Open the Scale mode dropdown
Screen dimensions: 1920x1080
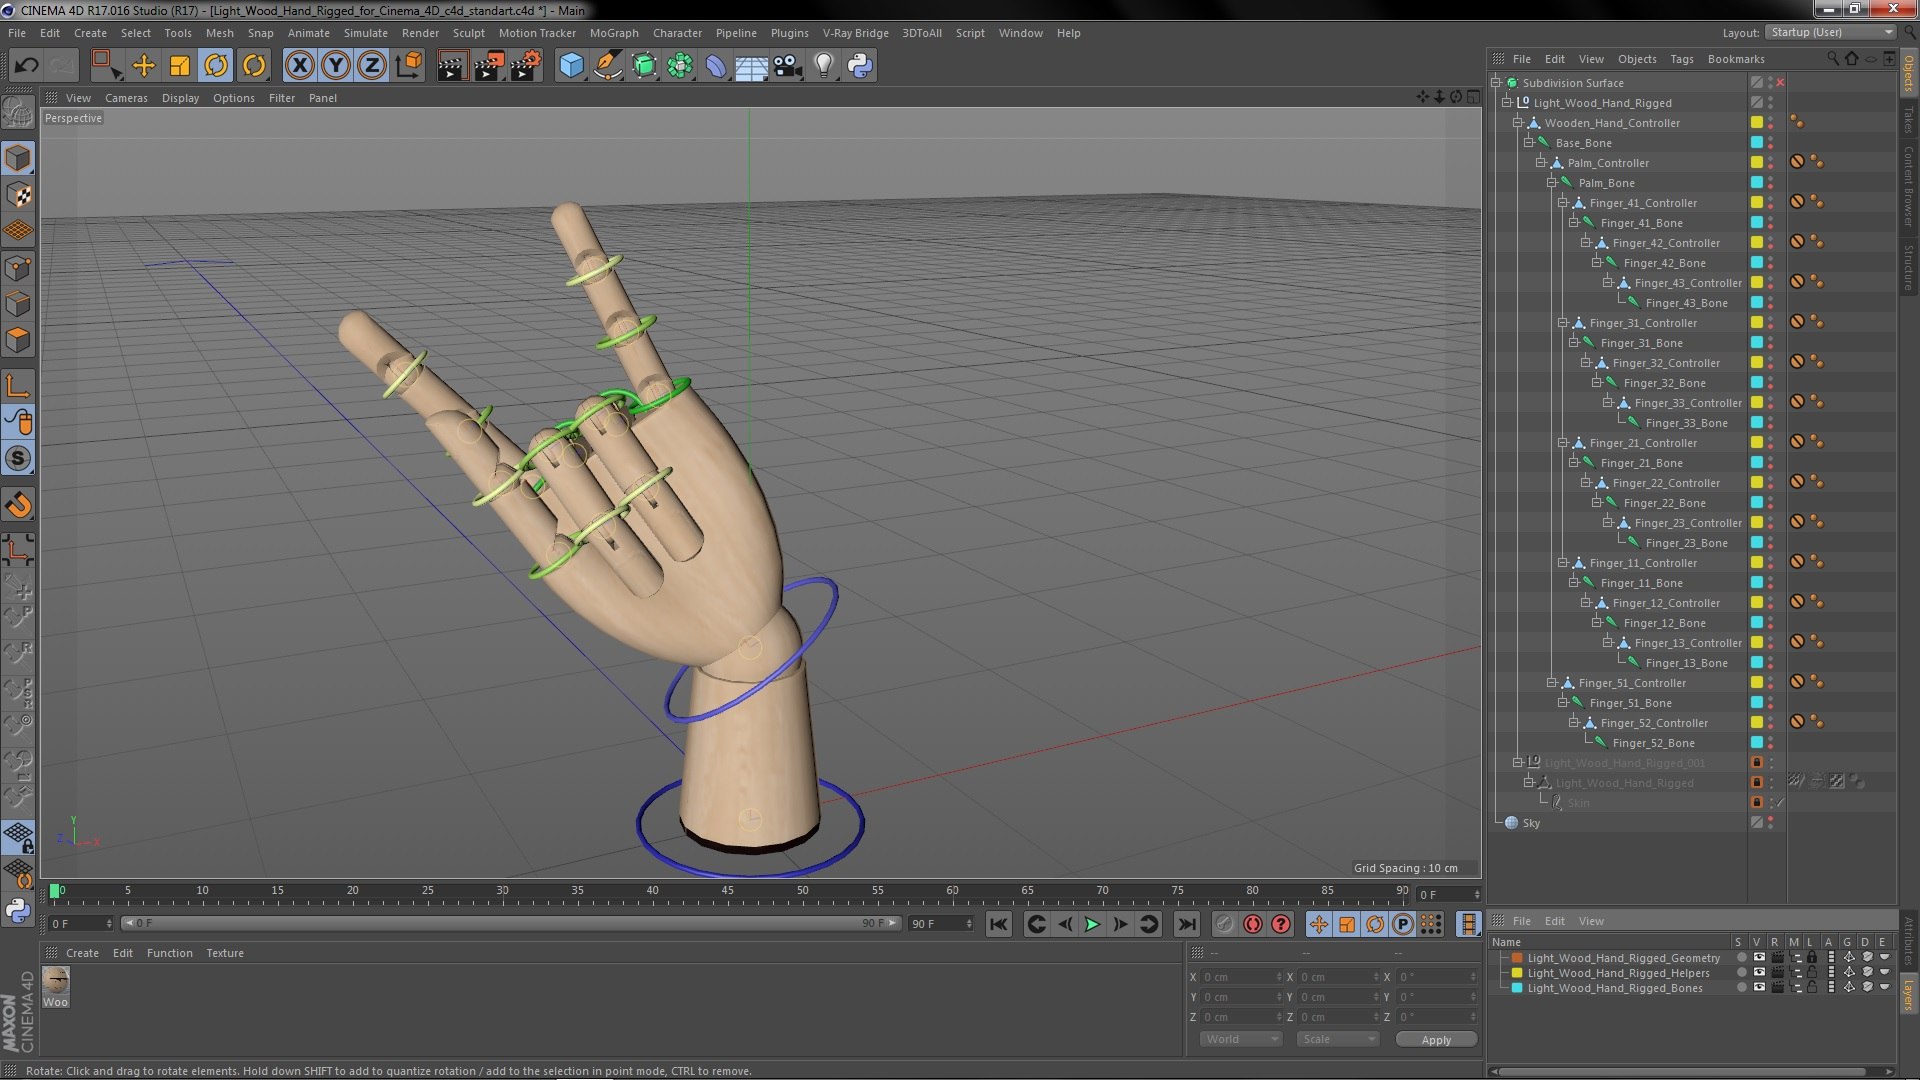pos(1338,1039)
